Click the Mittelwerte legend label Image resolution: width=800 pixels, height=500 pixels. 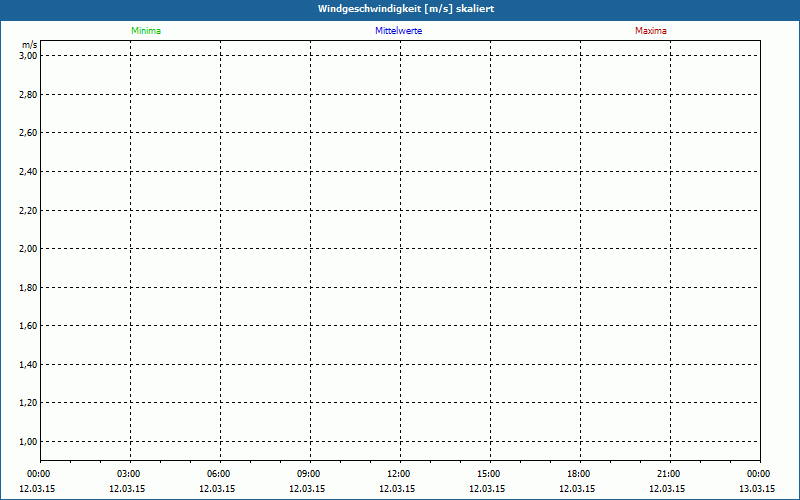[398, 31]
